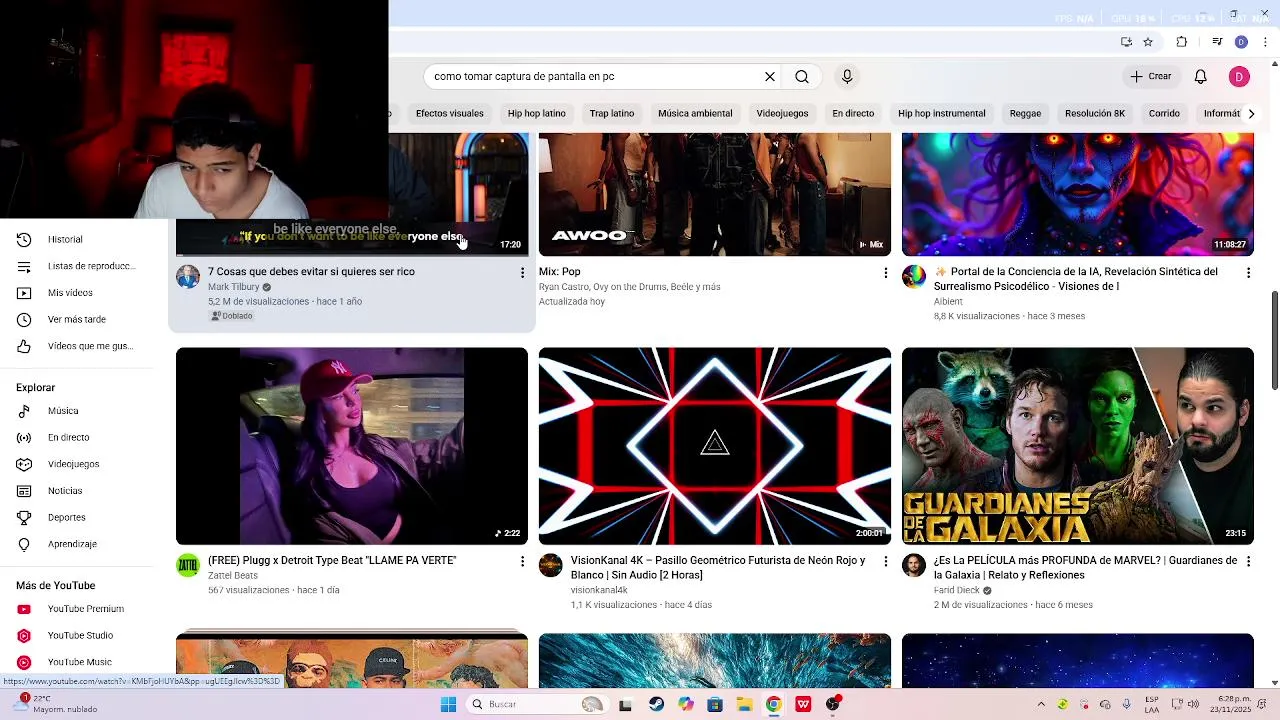Open YouTube Studio link
This screenshot has width=1280, height=720.
click(82, 635)
